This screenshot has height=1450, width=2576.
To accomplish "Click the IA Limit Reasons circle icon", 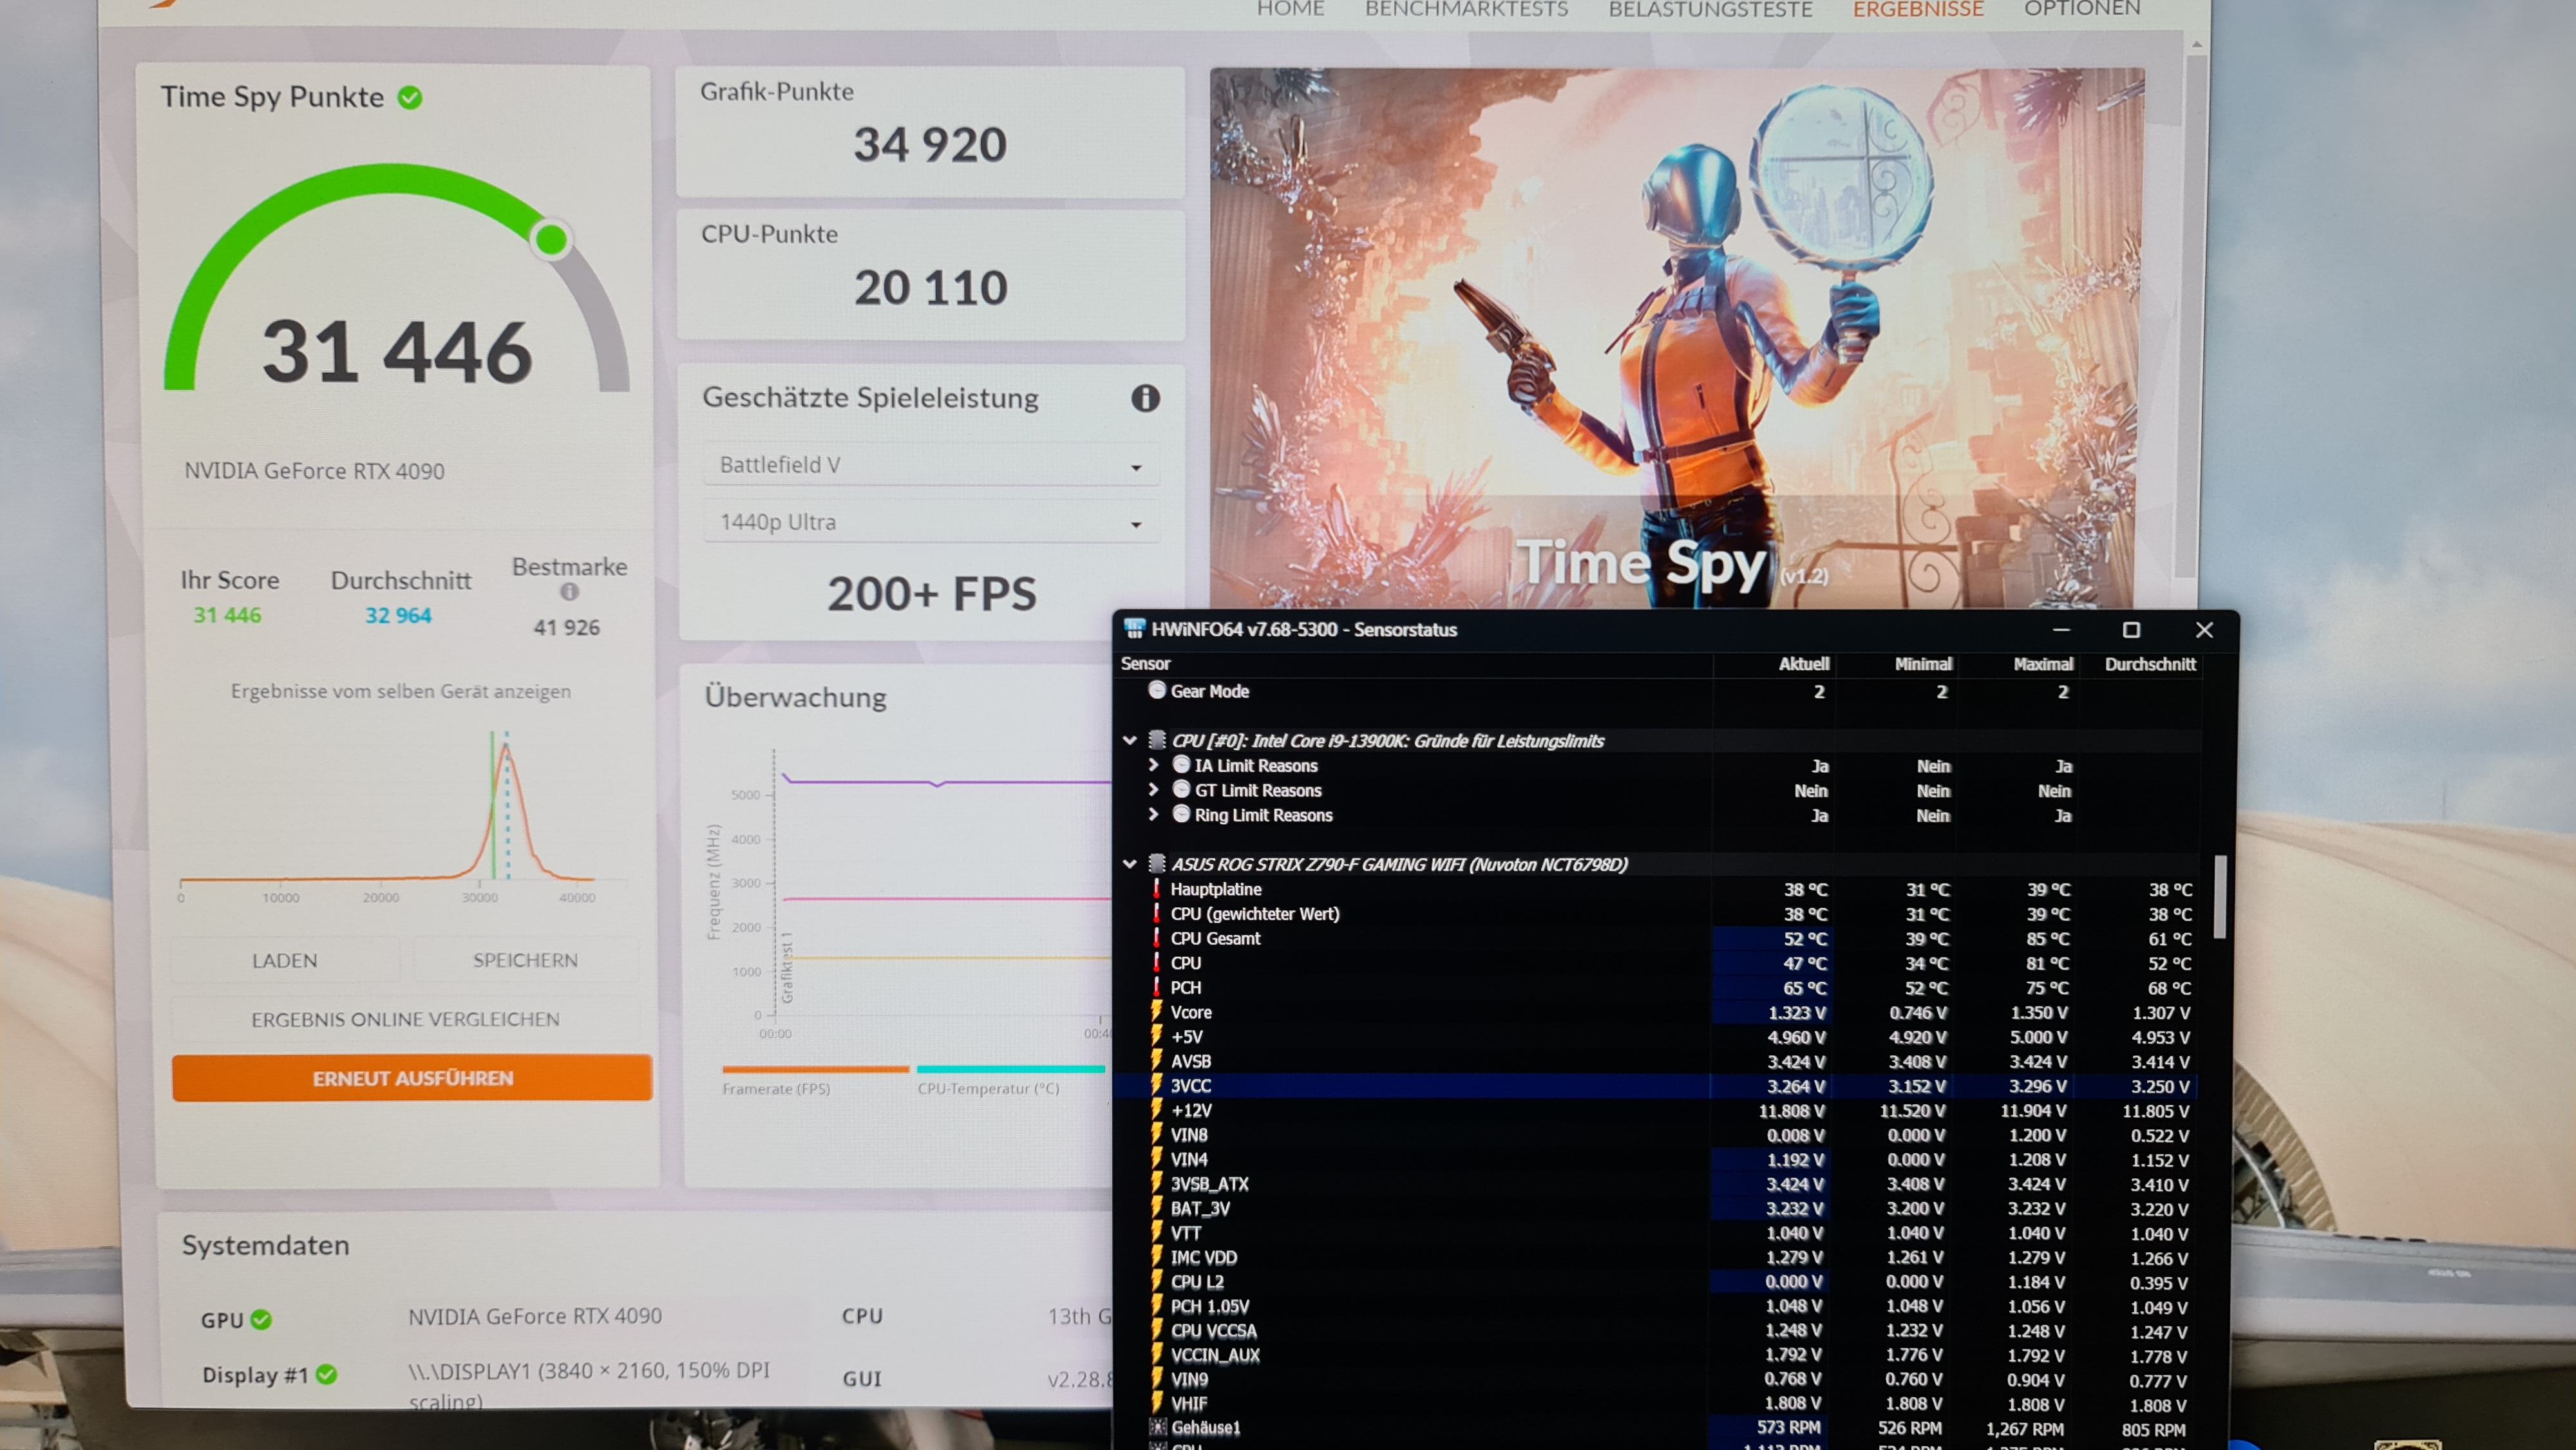I will pyautogui.click(x=1181, y=765).
